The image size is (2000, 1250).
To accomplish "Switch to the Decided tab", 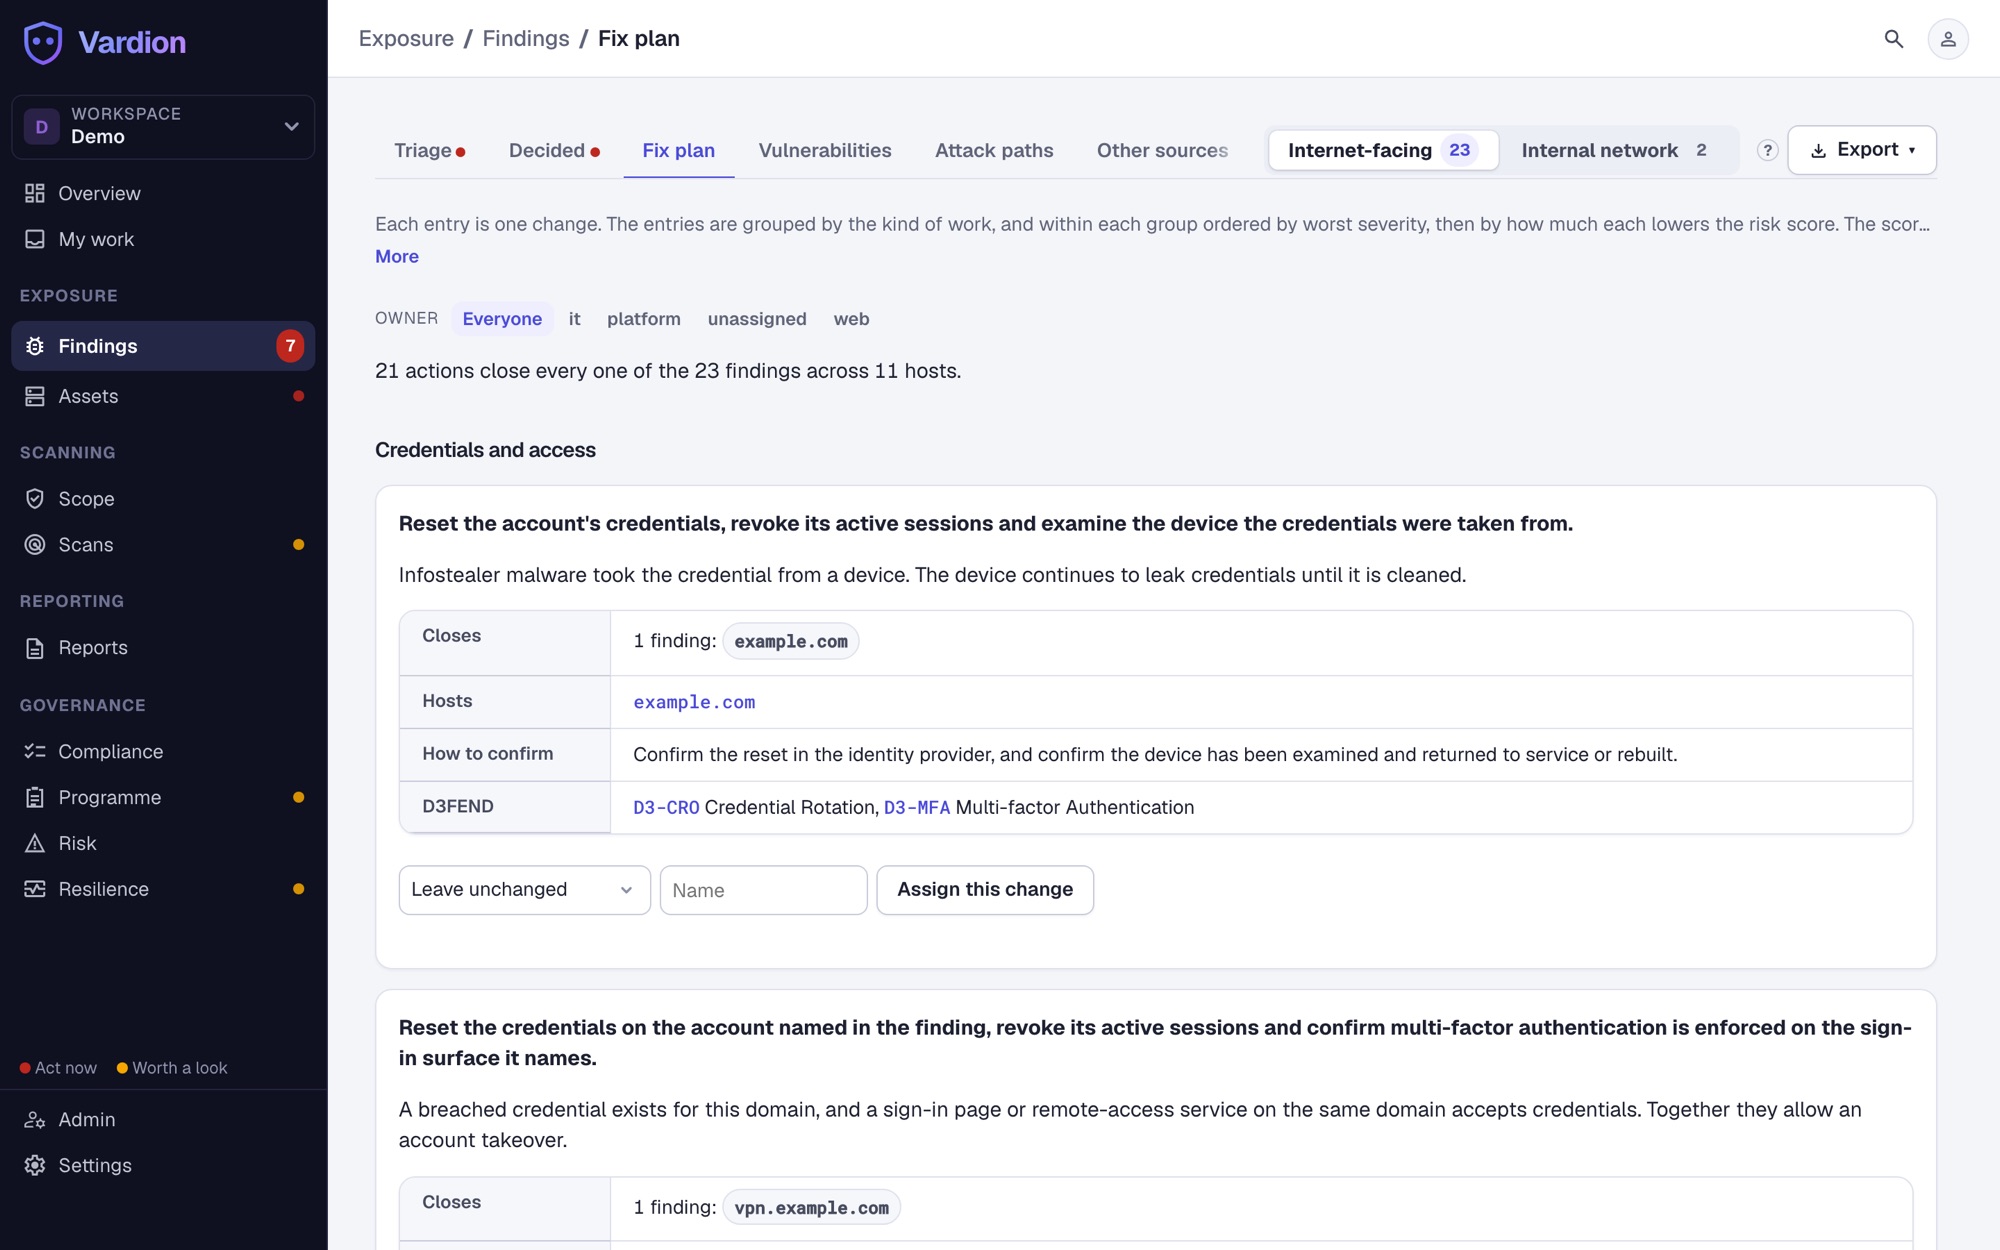I will (x=554, y=150).
